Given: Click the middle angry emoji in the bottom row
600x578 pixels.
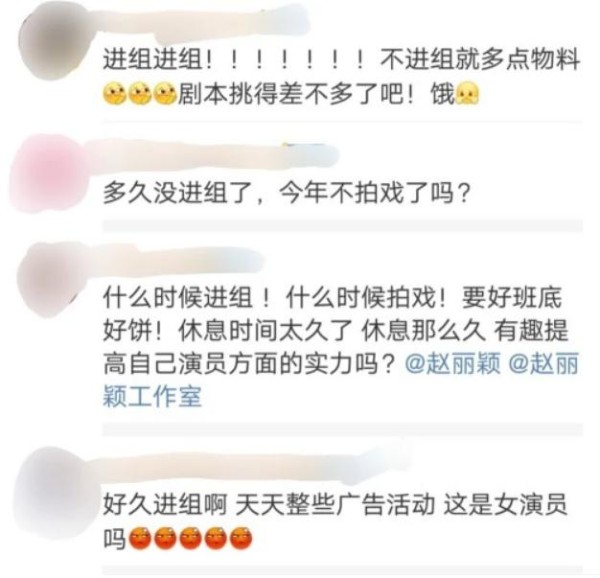Looking at the screenshot, I should tap(191, 538).
